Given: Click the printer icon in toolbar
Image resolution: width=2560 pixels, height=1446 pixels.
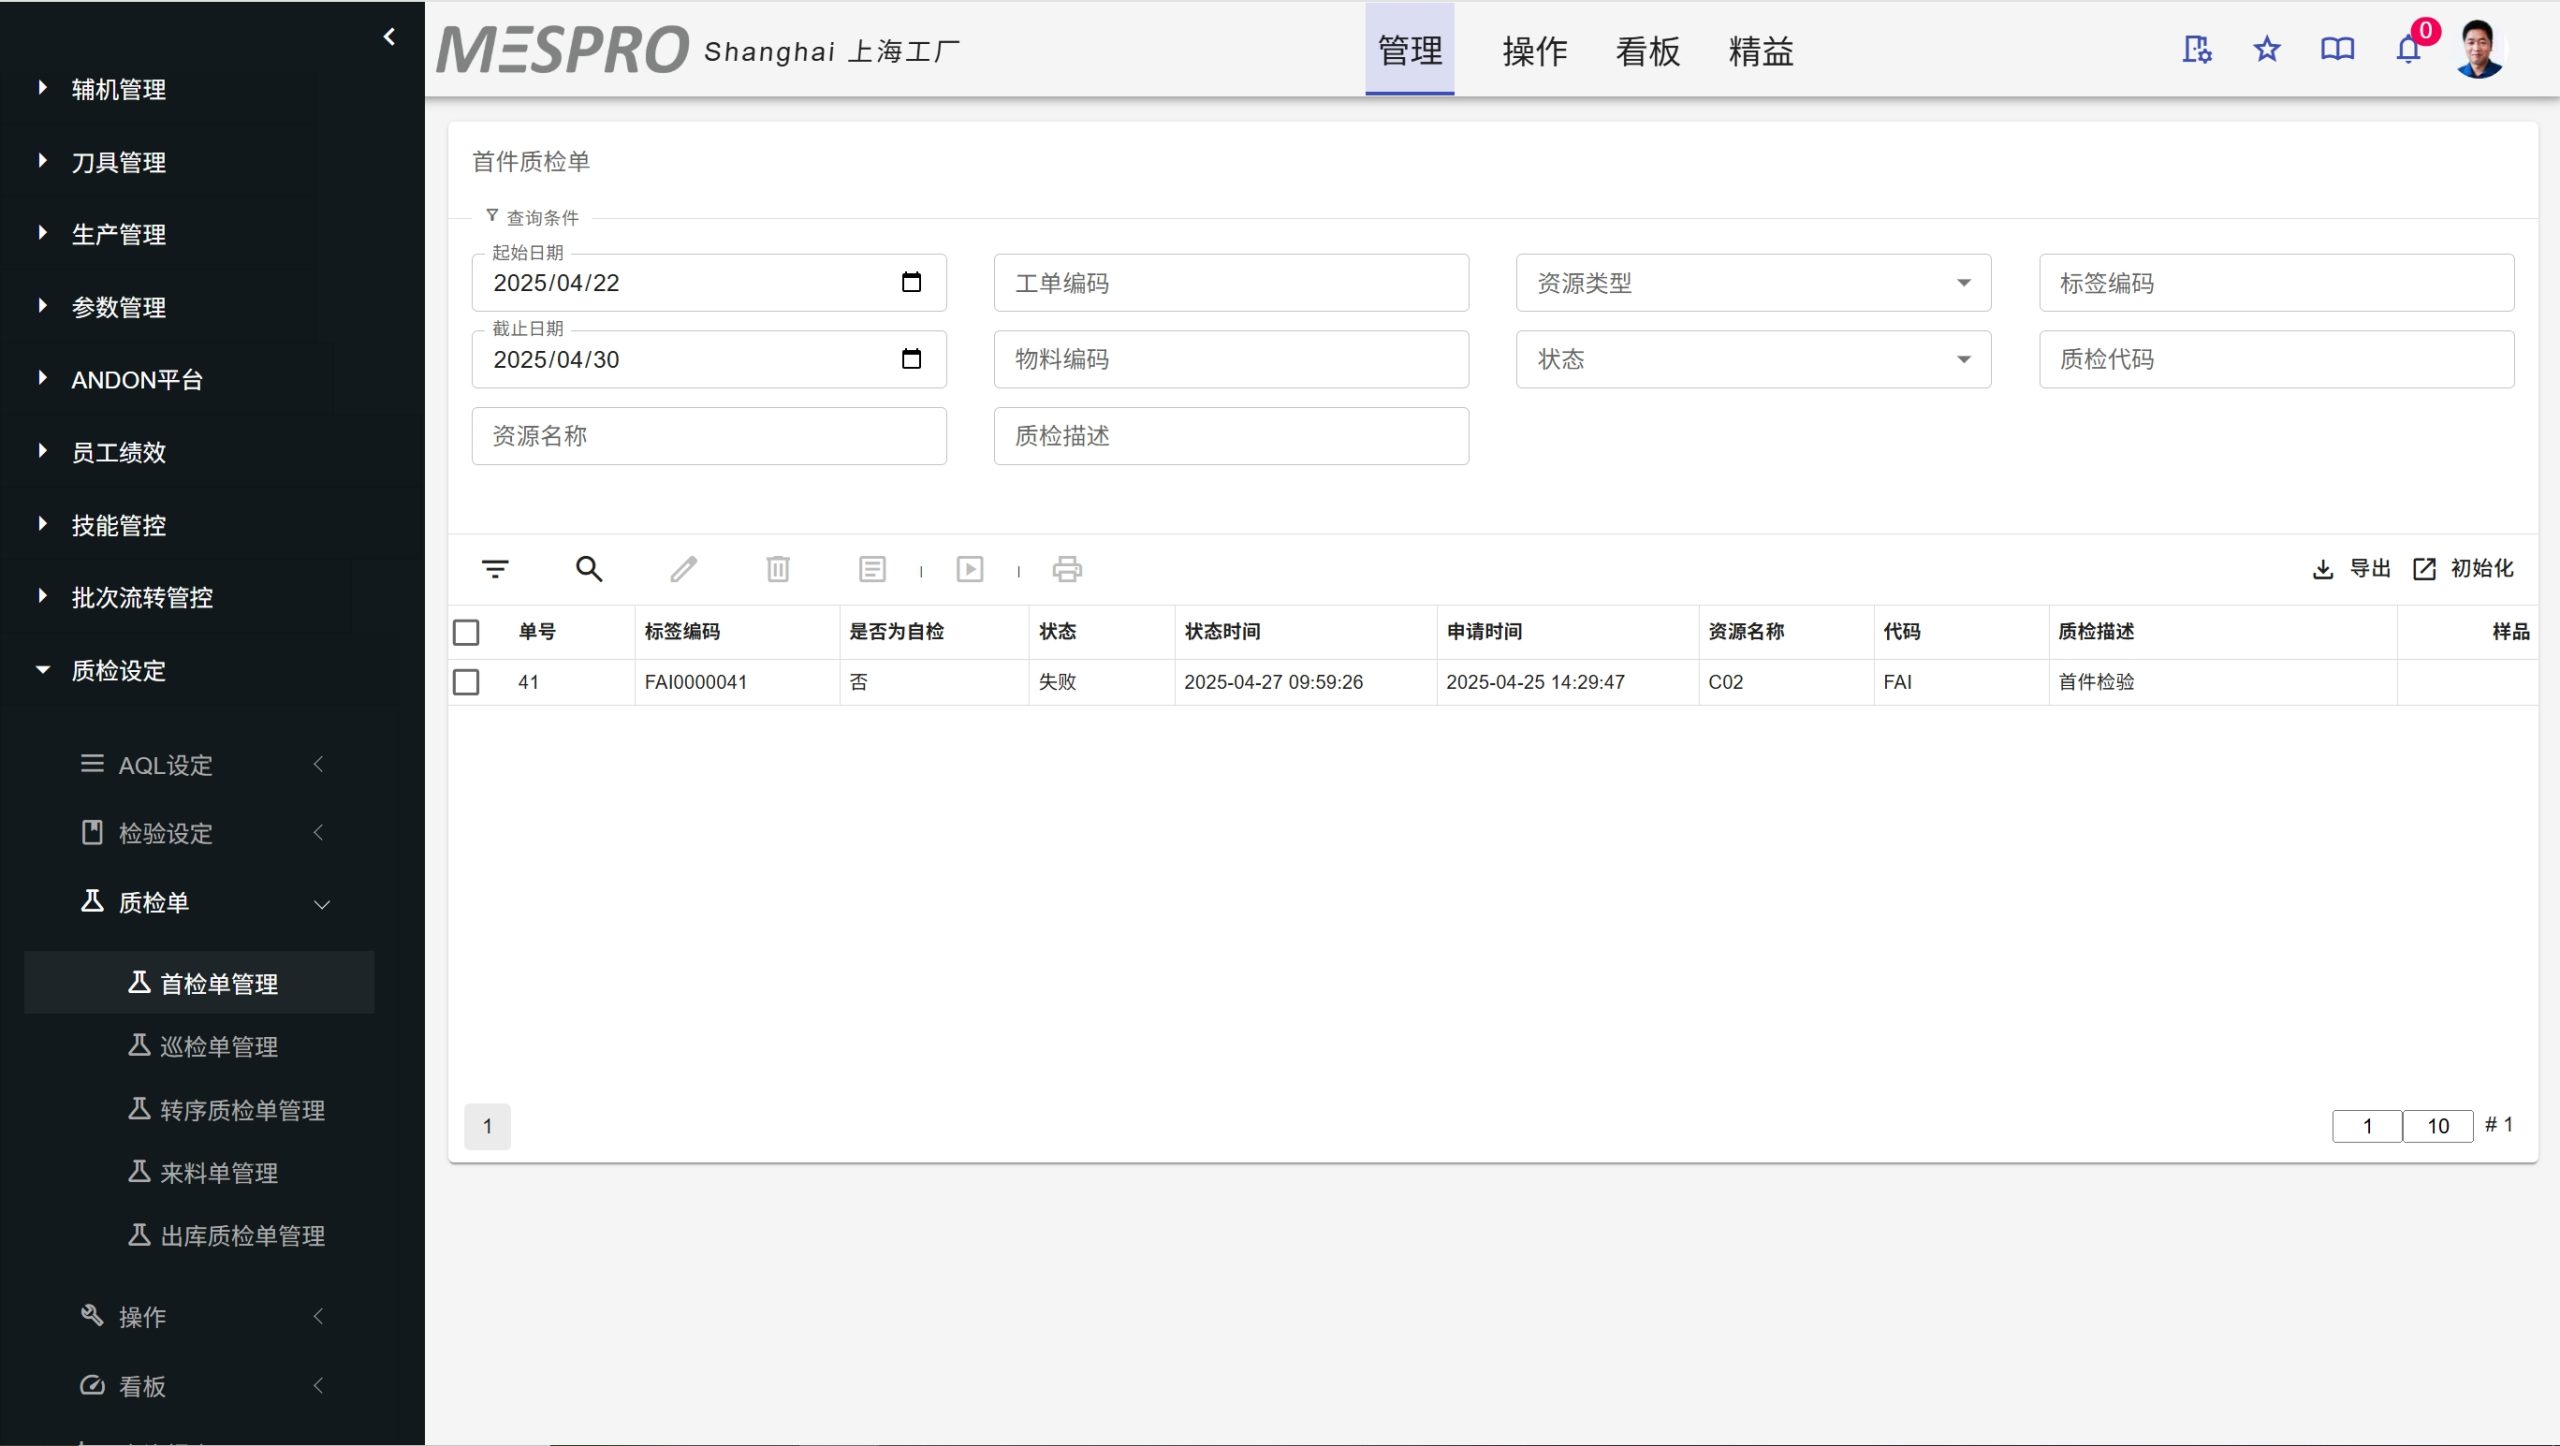Looking at the screenshot, I should pos(1067,569).
